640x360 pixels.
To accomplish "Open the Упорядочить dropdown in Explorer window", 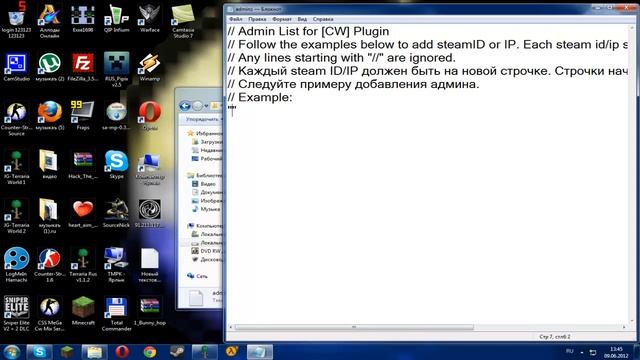I will (204, 119).
